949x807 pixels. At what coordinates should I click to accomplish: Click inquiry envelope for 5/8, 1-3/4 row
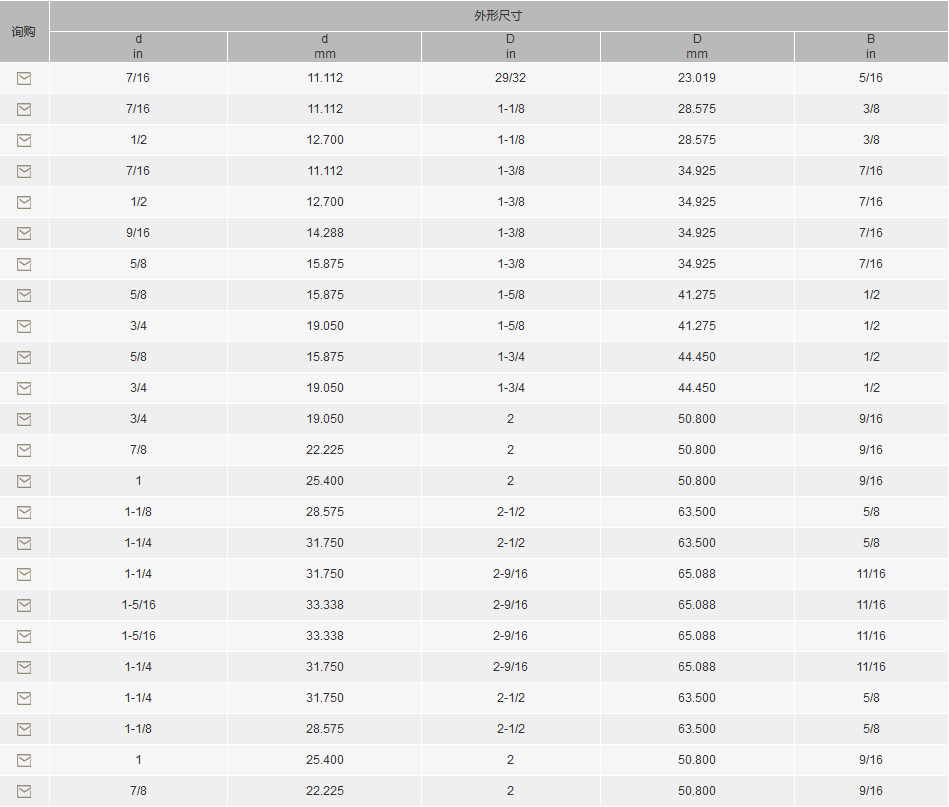24,357
